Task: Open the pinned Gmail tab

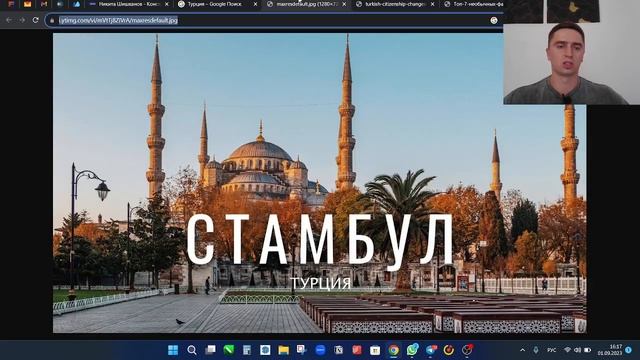Action: pos(44,4)
